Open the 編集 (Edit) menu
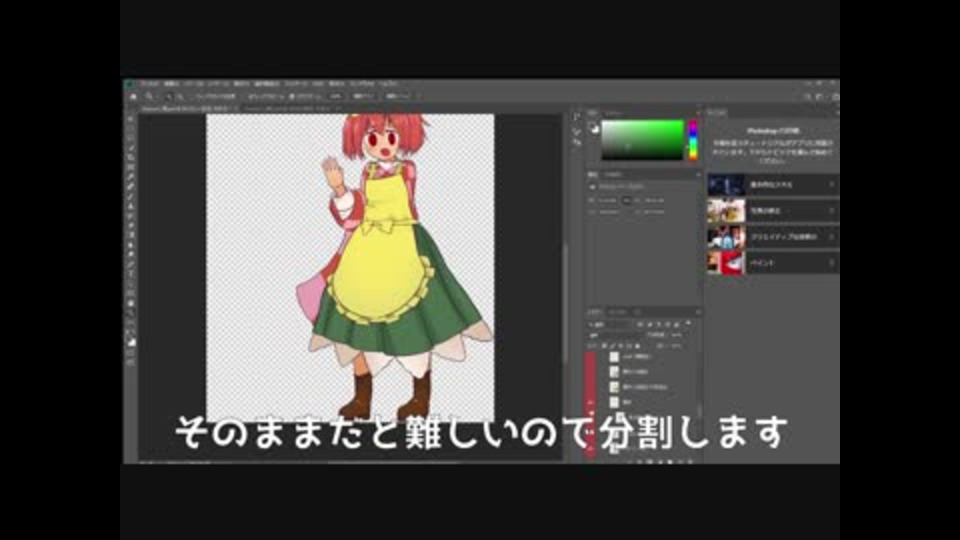The image size is (960, 540). click(171, 84)
